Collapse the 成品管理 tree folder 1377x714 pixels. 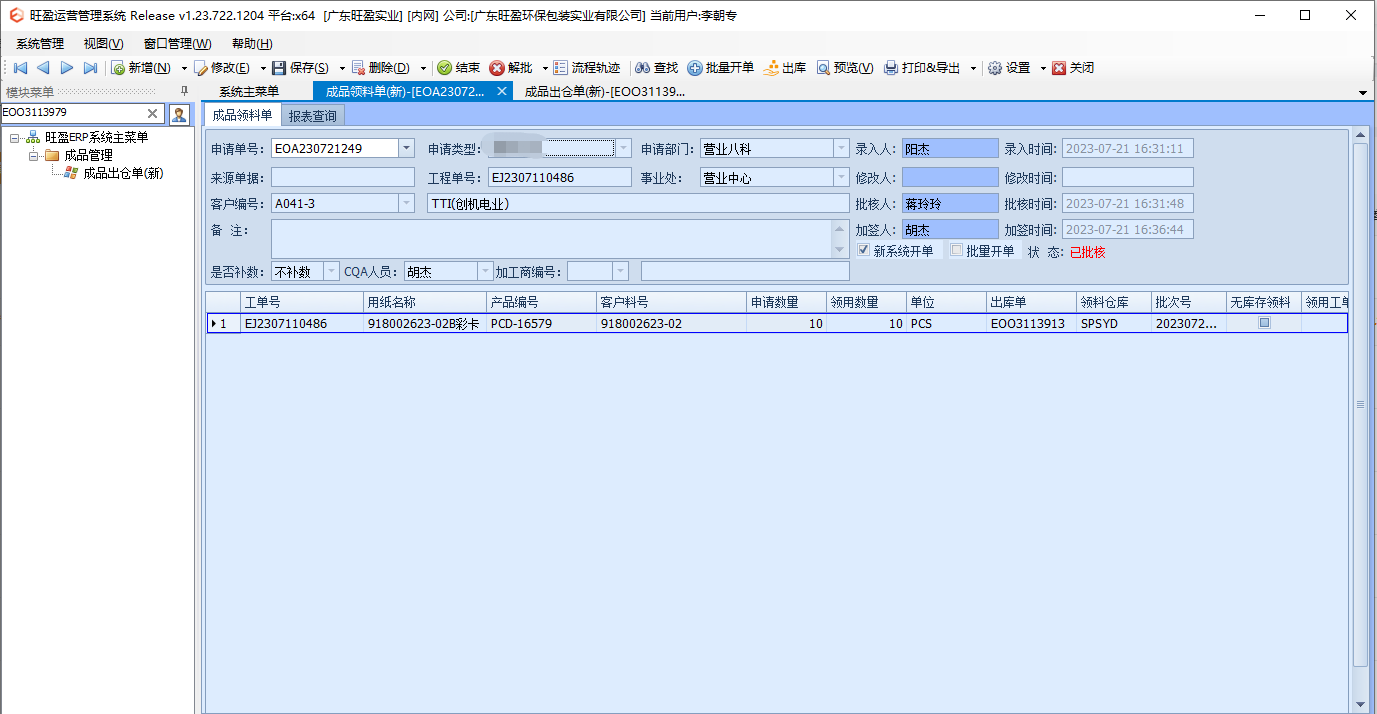[33, 156]
